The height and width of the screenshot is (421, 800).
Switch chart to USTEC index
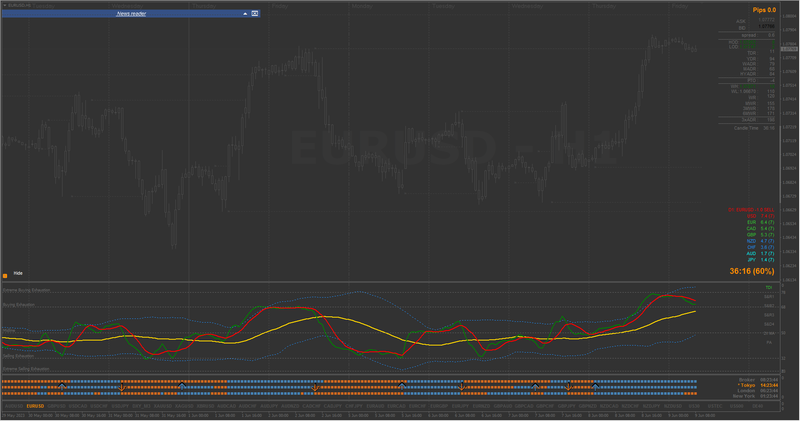pyautogui.click(x=715, y=406)
